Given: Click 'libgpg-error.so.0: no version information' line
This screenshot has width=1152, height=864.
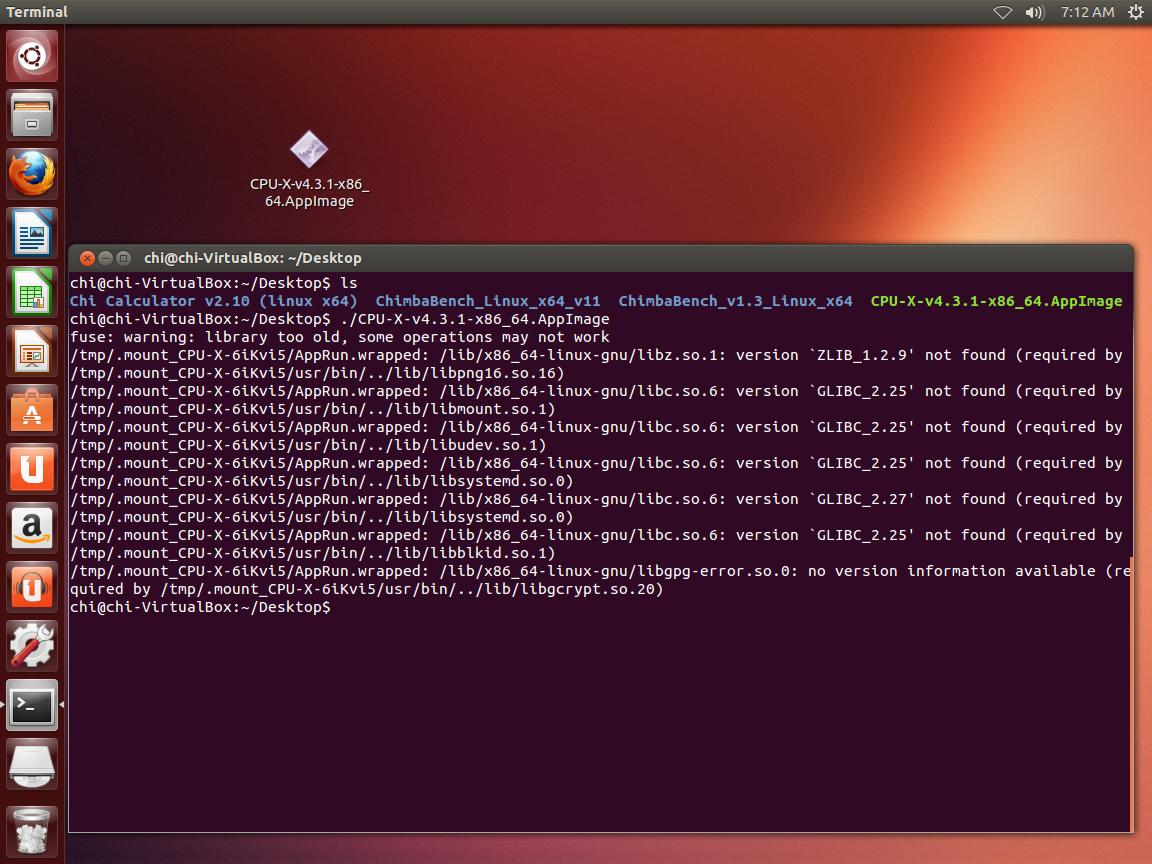Looking at the screenshot, I should [x=600, y=571].
